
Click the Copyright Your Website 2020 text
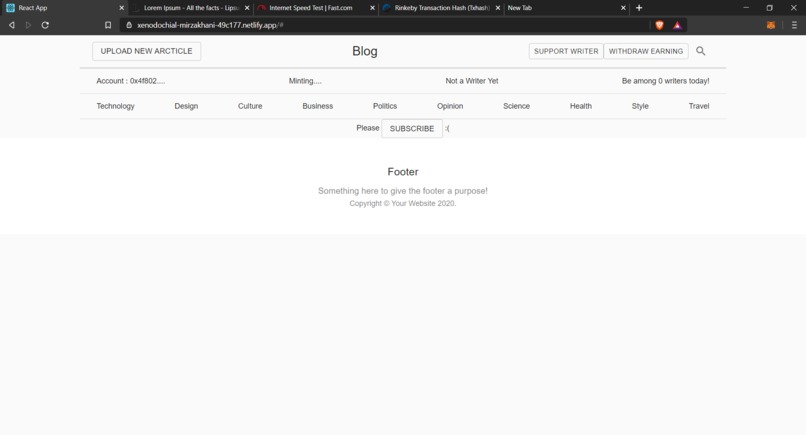tap(403, 203)
